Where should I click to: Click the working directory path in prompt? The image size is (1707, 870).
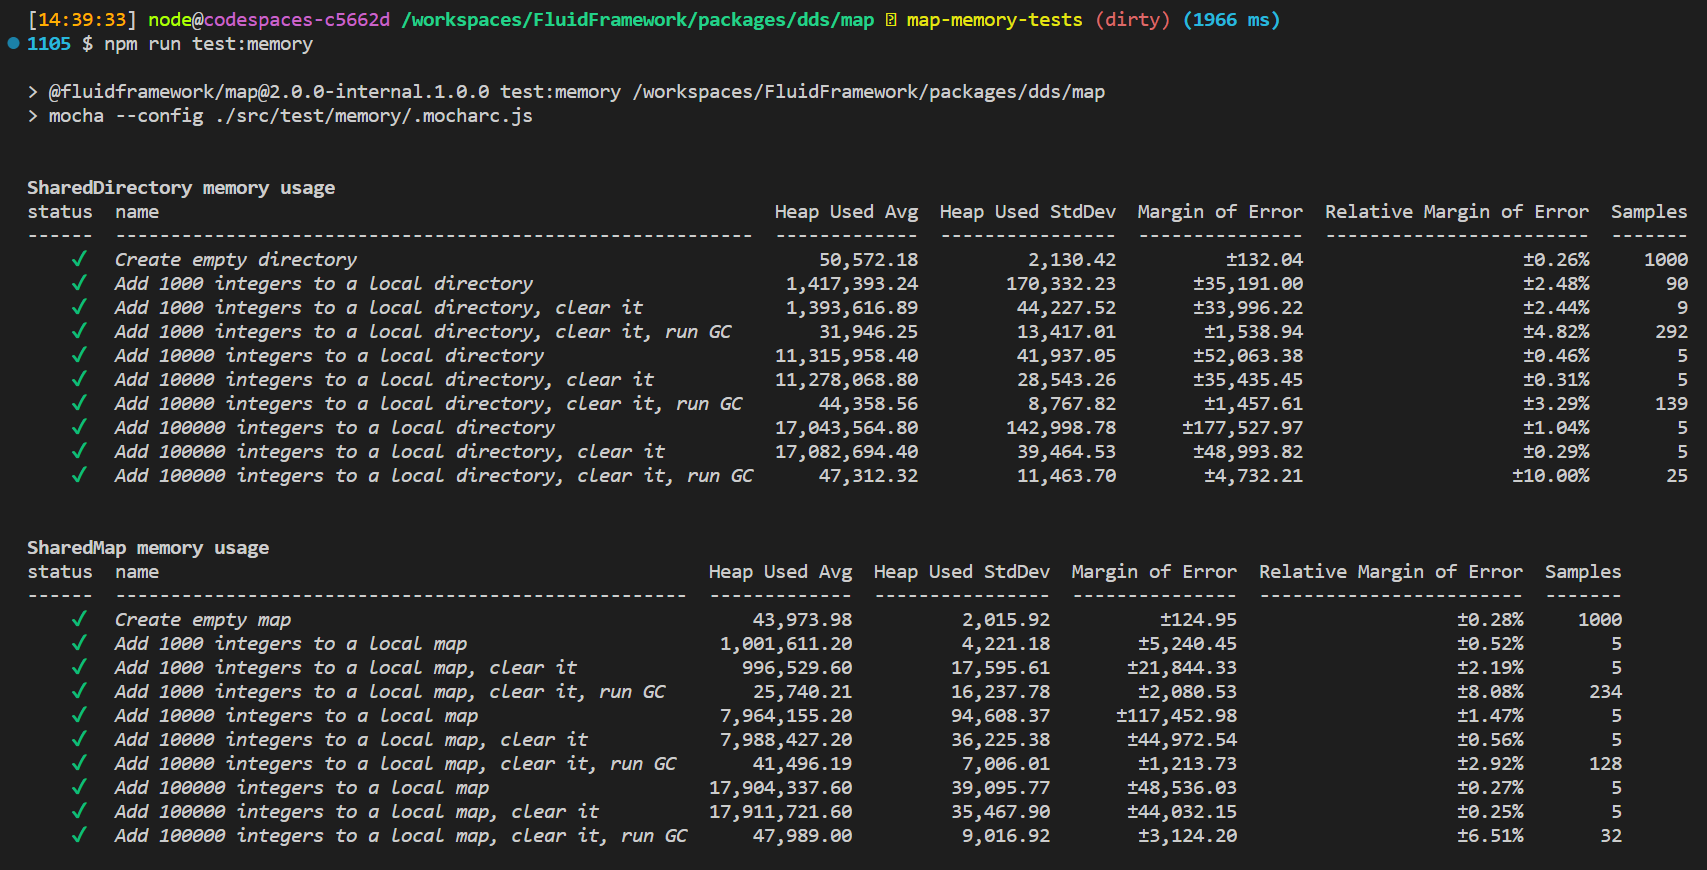[638, 20]
